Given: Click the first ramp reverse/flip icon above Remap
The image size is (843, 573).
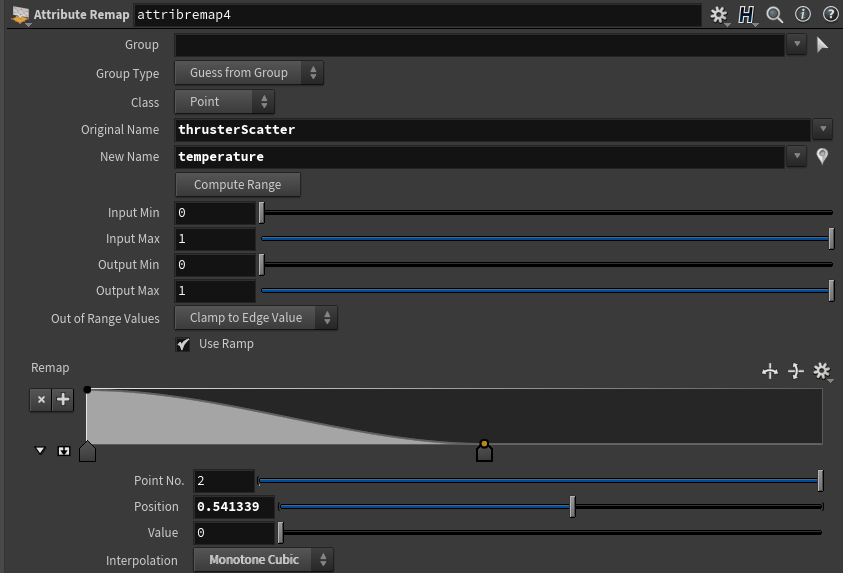Looking at the screenshot, I should click(x=770, y=371).
